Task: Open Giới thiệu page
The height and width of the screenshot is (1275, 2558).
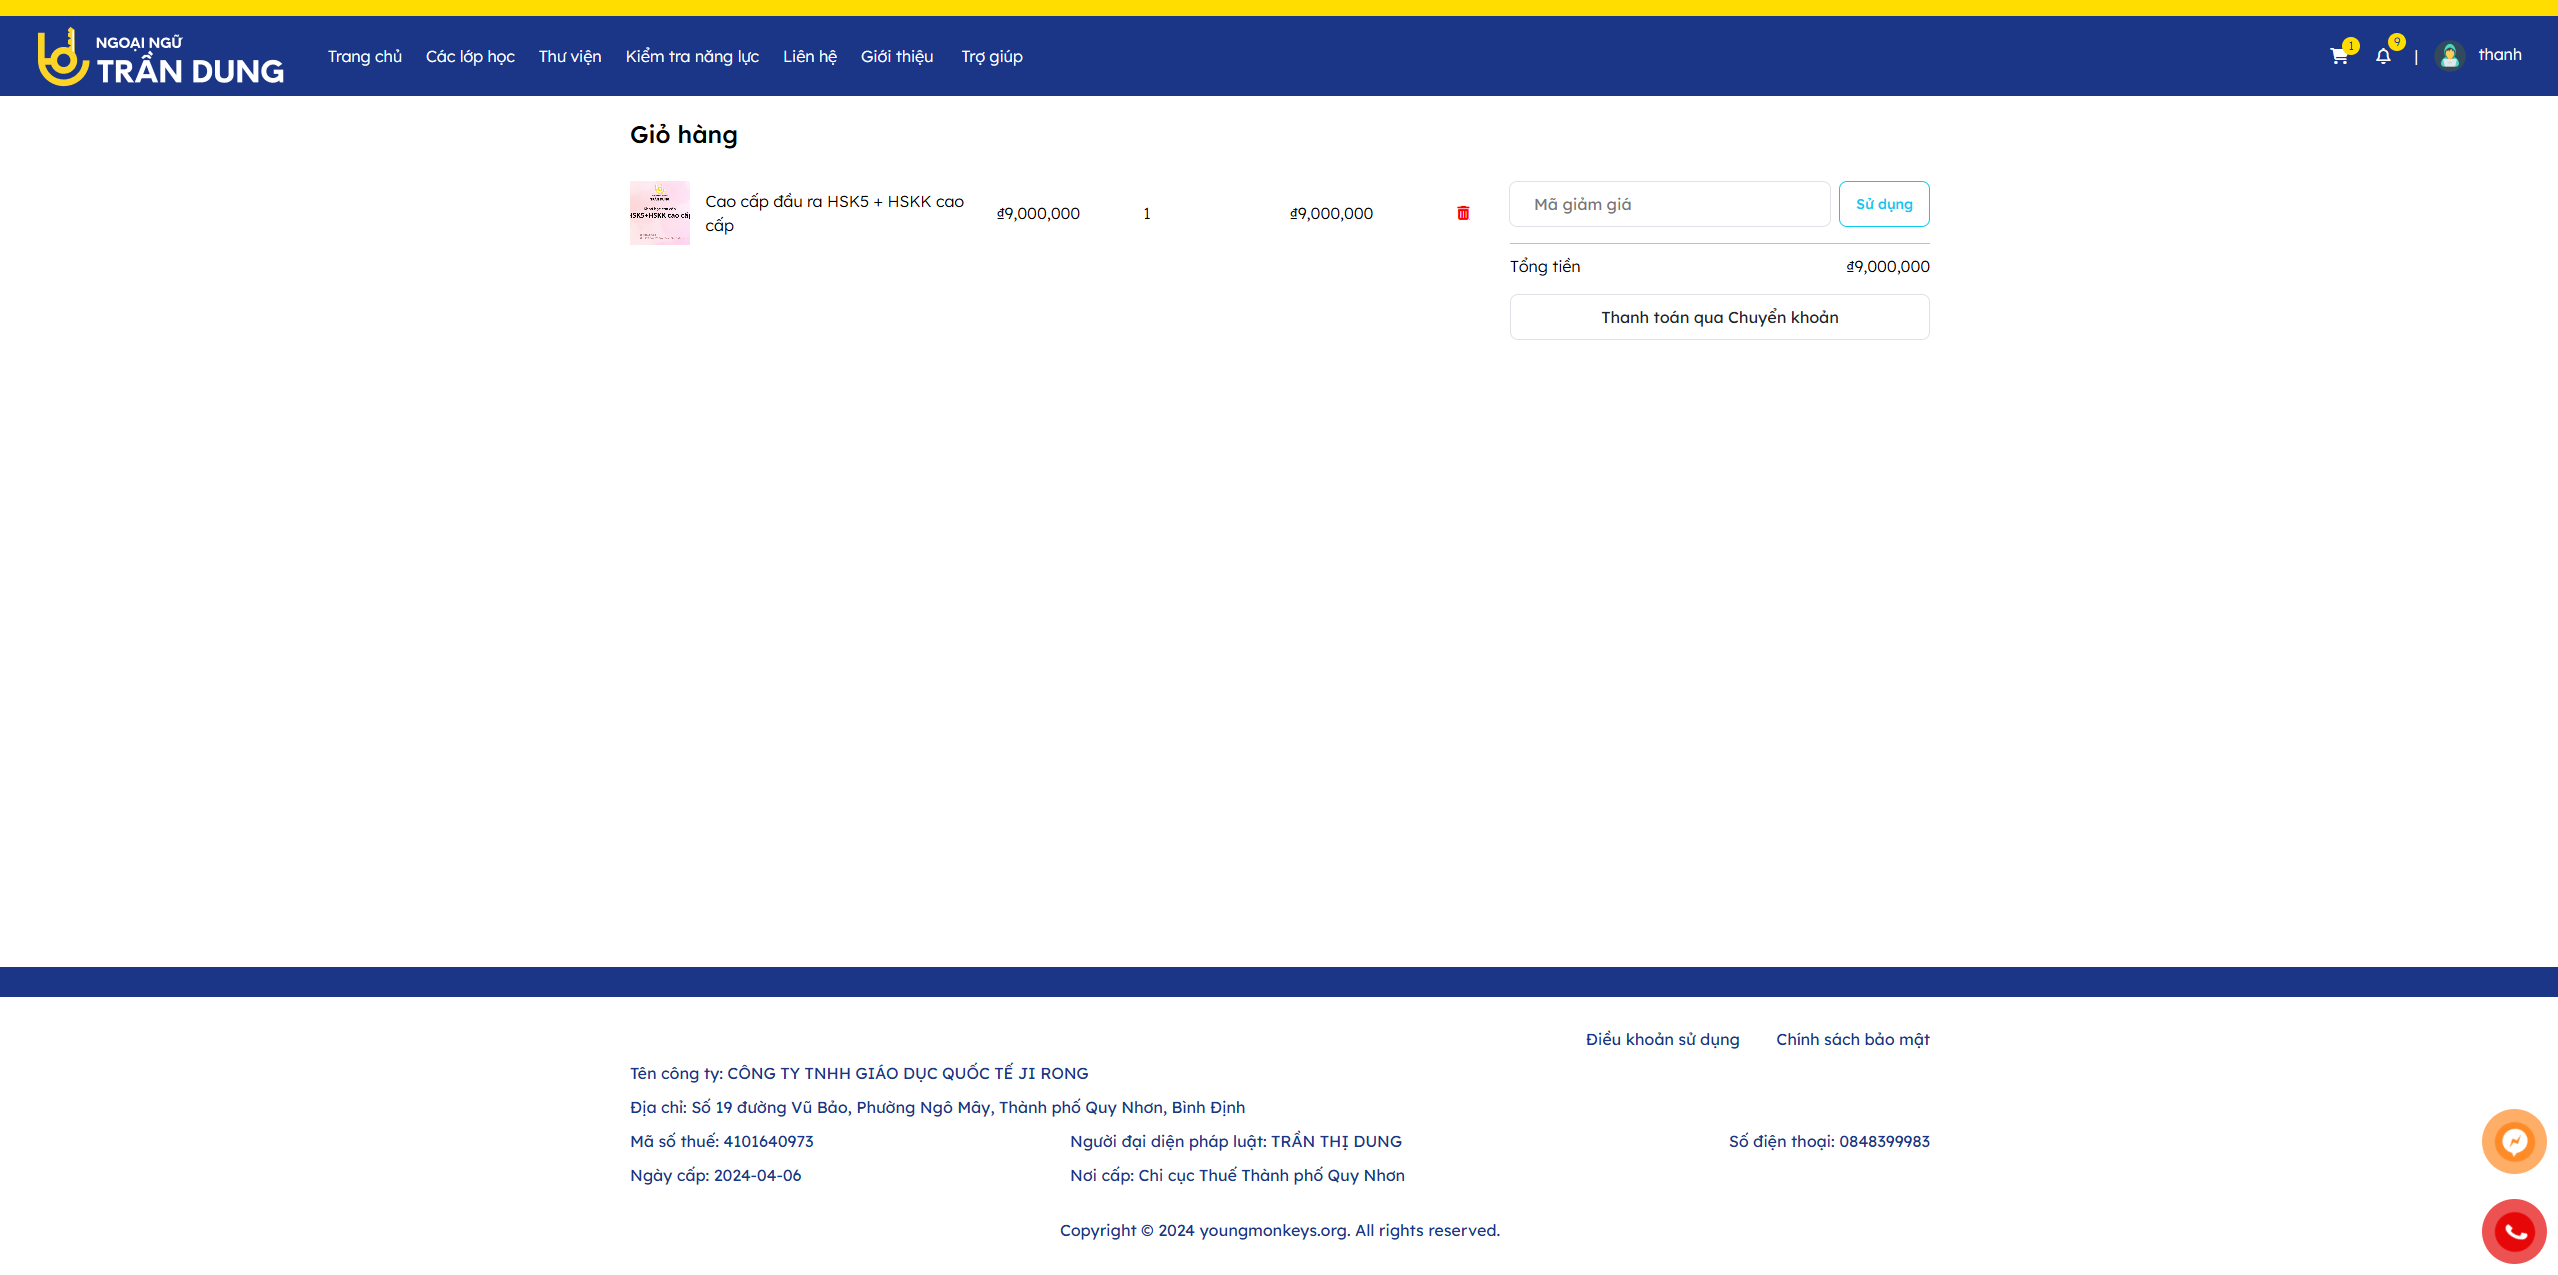Action: (x=896, y=57)
